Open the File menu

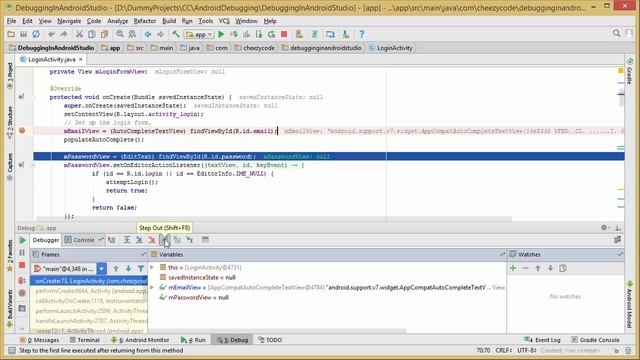11,21
